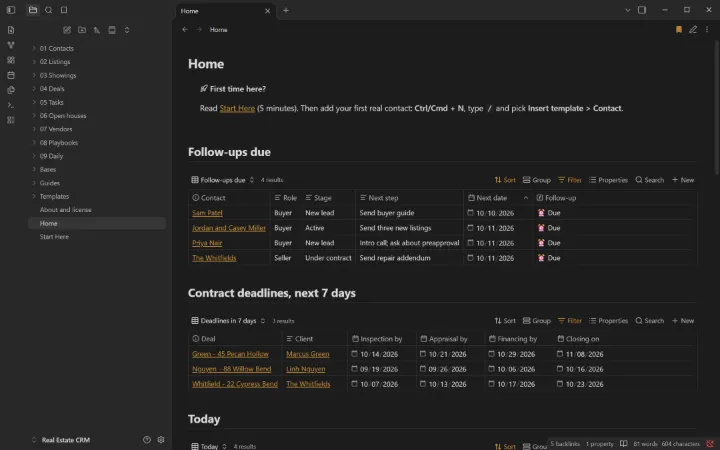
Task: Open today's daily note calendar icon in ribbon
Action: (x=11, y=75)
